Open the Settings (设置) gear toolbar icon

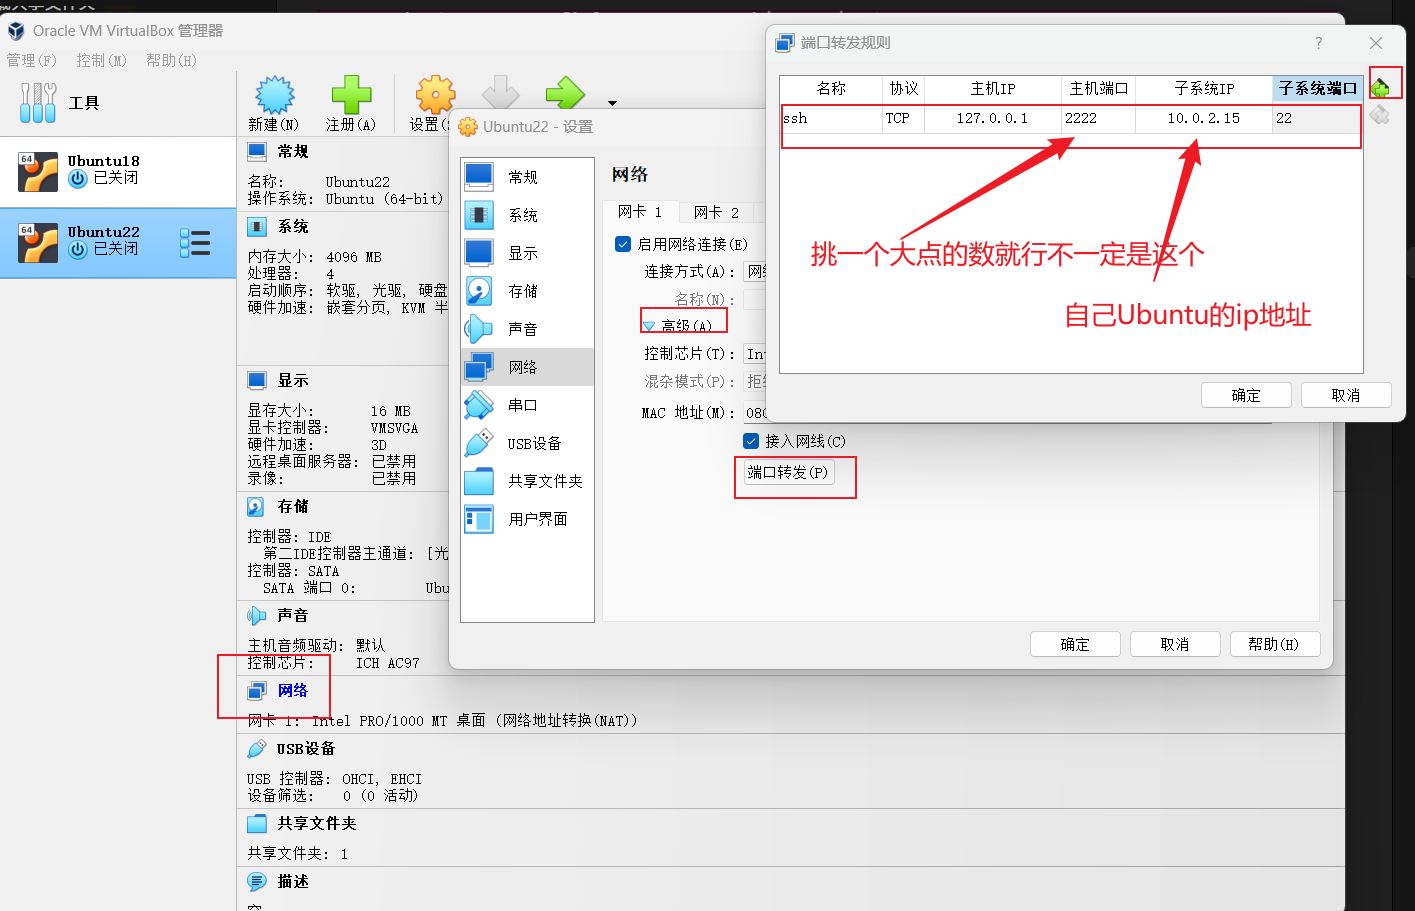pyautogui.click(x=435, y=95)
